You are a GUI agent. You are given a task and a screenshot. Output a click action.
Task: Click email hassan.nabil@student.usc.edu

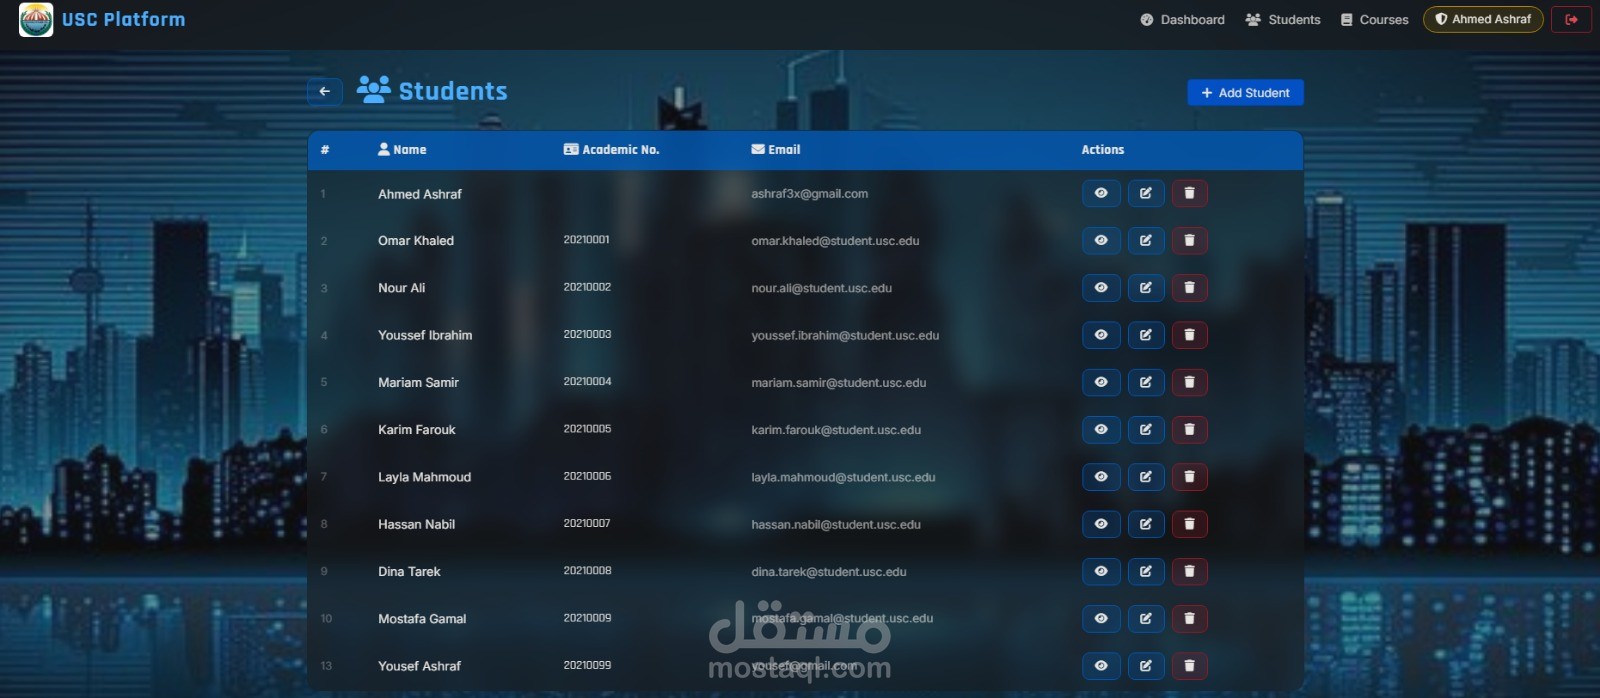coord(836,525)
